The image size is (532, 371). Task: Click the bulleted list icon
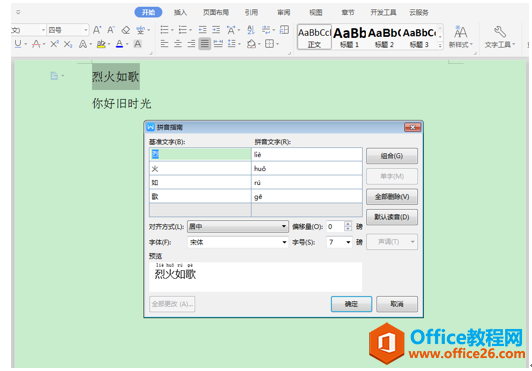(165, 30)
